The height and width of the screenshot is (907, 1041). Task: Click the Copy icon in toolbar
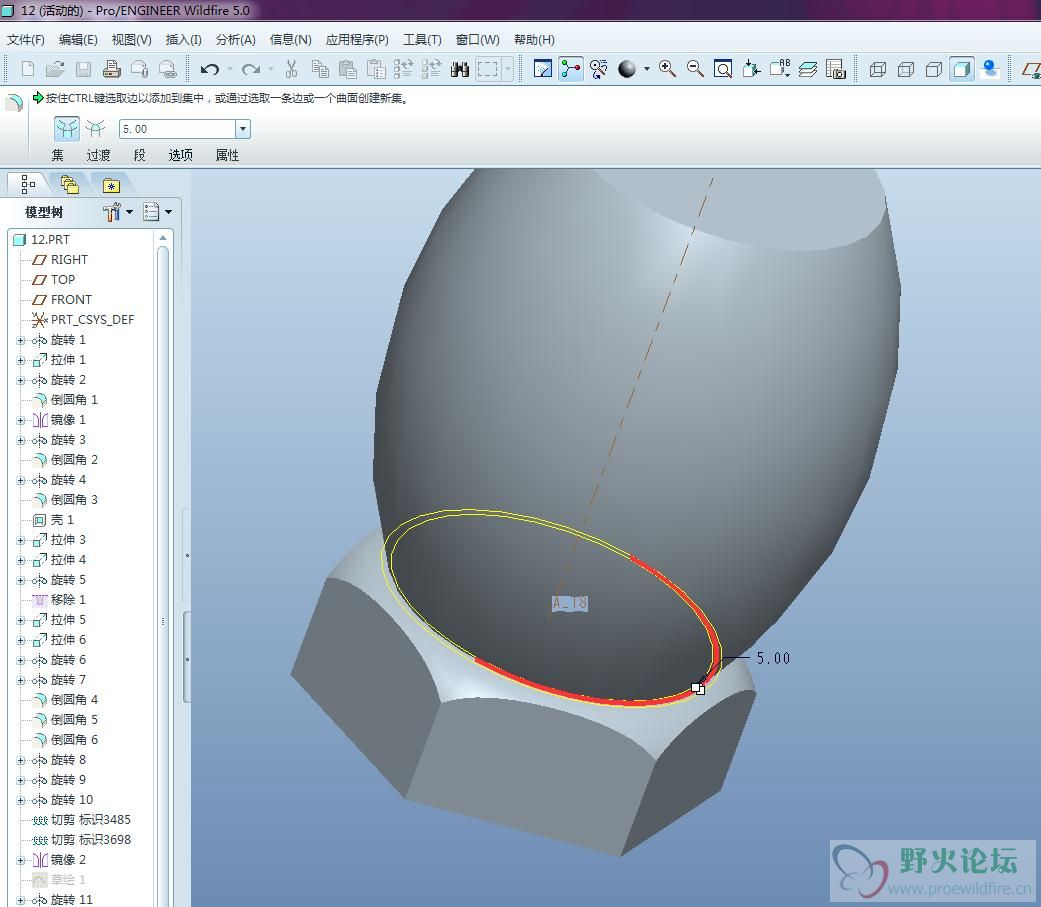(320, 69)
